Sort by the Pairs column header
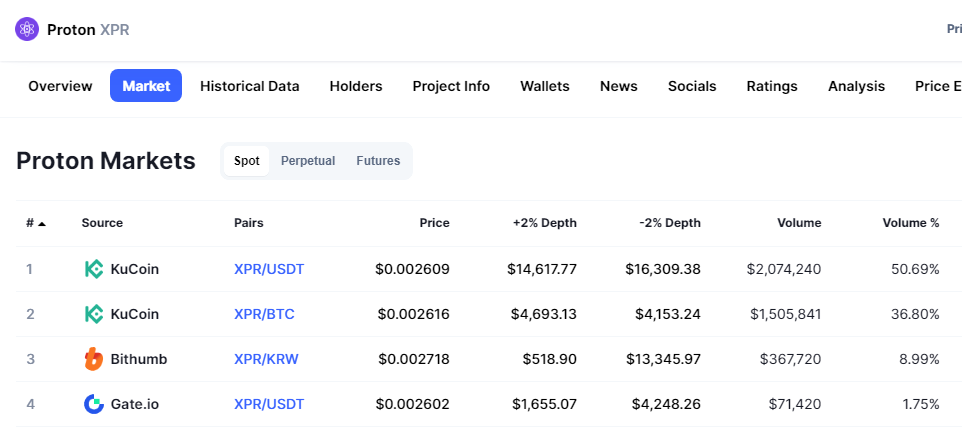Screen dimensions: 962x431 click(248, 223)
